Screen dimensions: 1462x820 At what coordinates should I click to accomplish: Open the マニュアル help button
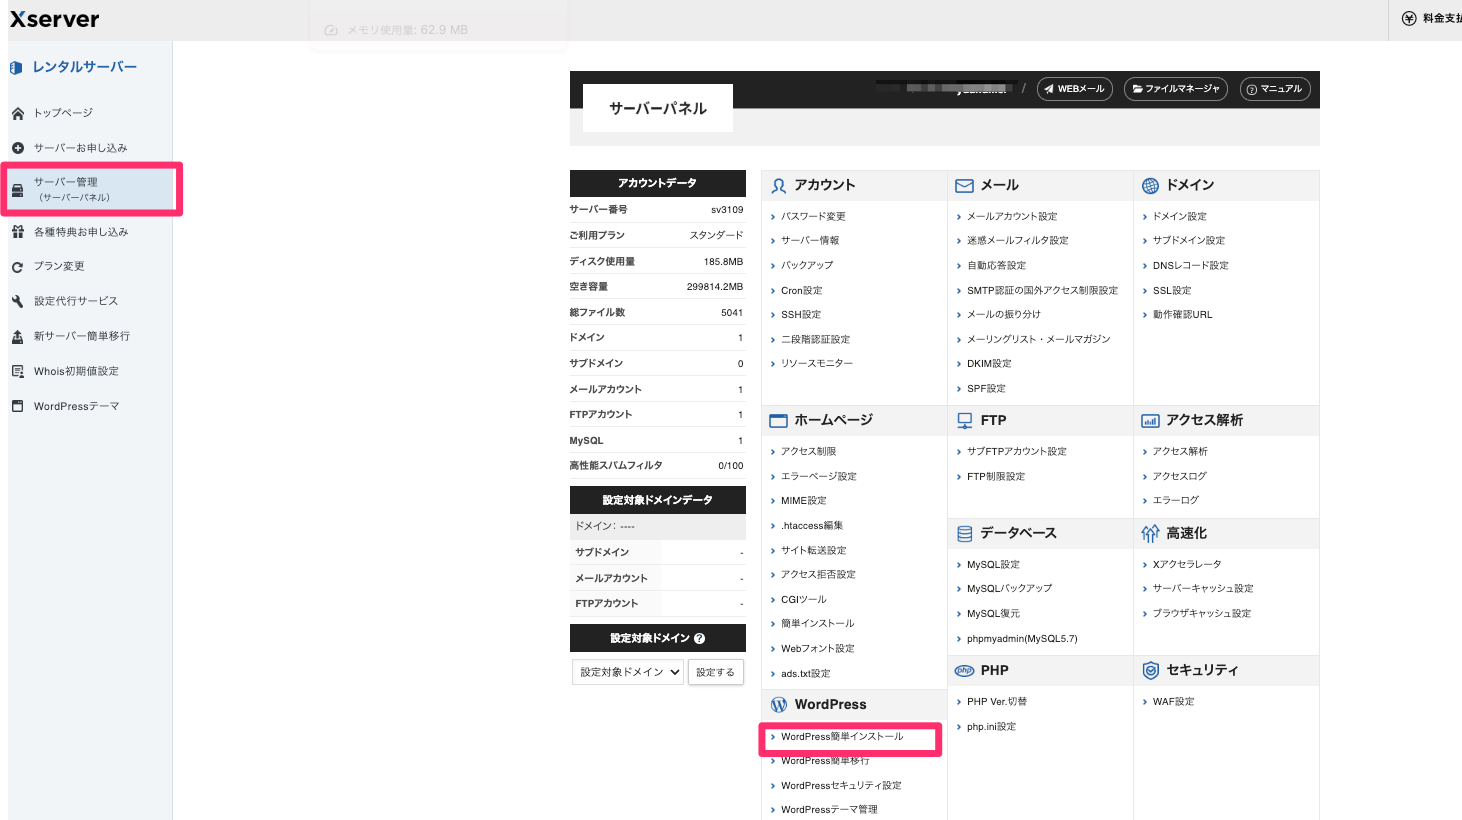[1275, 88]
